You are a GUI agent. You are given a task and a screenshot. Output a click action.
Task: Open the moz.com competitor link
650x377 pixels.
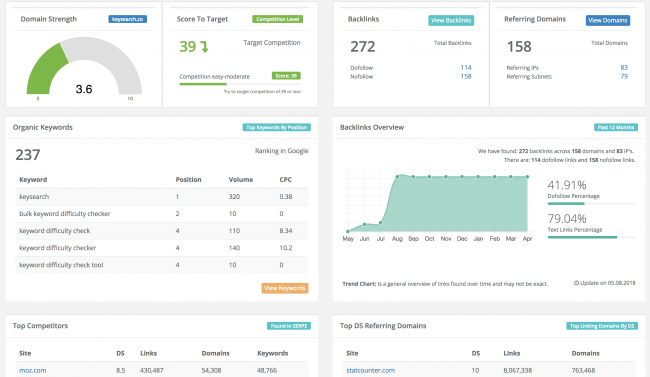(x=33, y=370)
